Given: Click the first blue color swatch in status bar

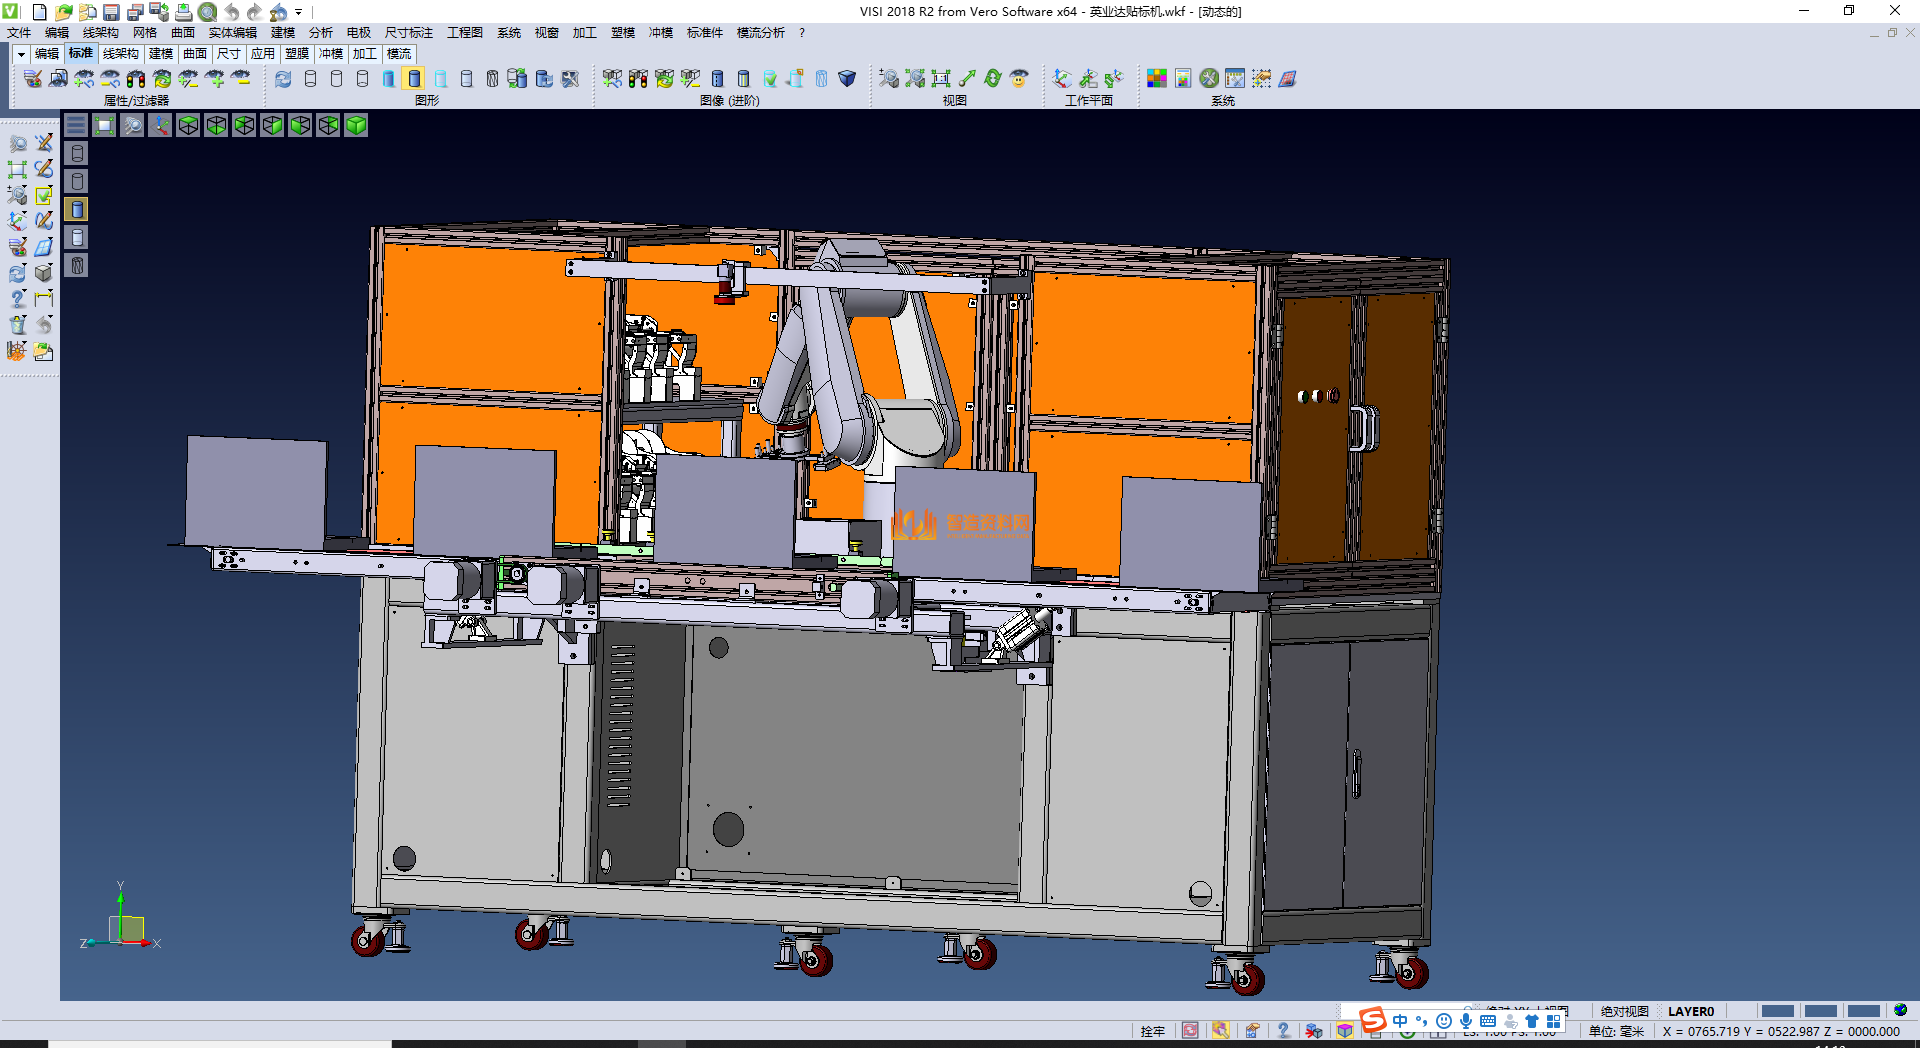Looking at the screenshot, I should (1777, 1011).
